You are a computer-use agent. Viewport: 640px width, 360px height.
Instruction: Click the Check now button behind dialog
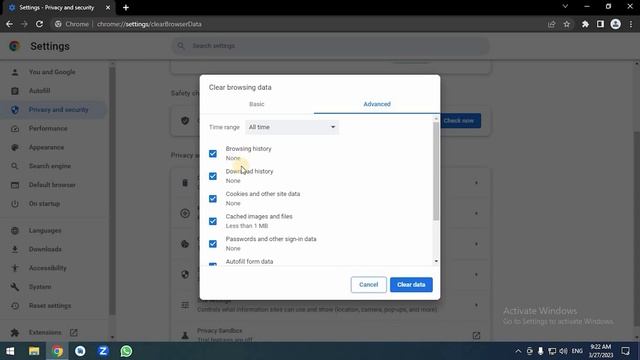(x=461, y=120)
